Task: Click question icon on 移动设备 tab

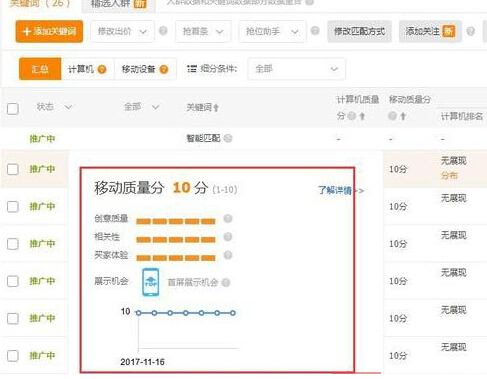Action: click(x=164, y=69)
